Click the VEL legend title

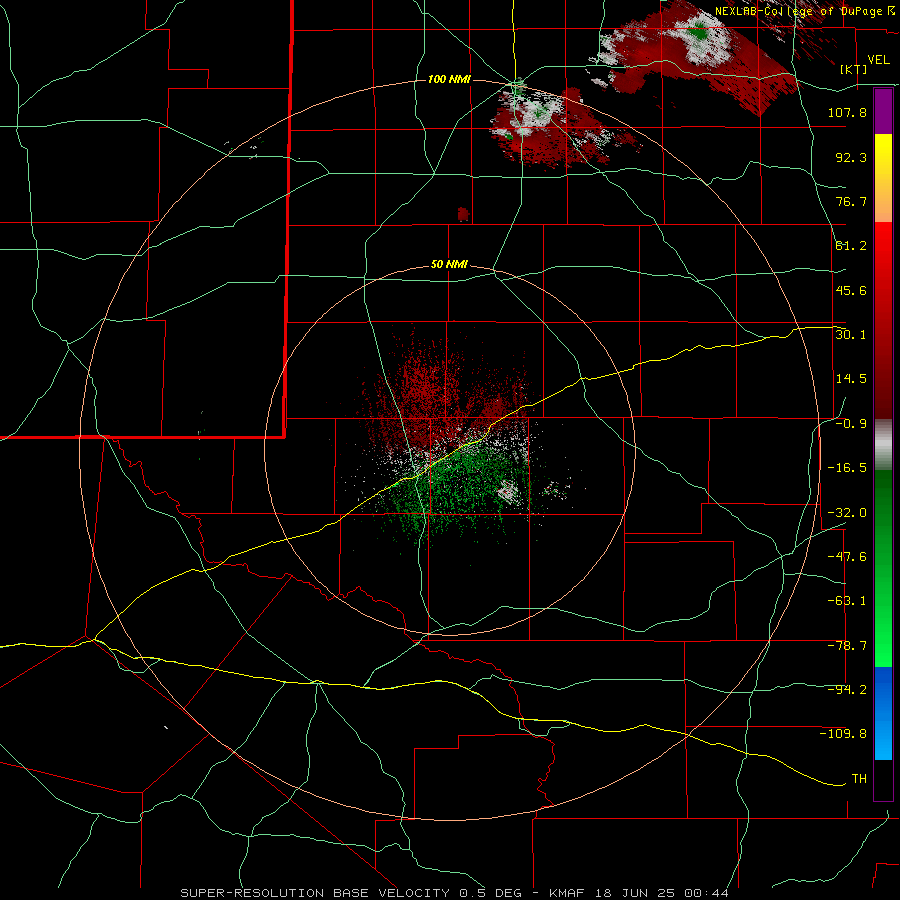coord(879,60)
